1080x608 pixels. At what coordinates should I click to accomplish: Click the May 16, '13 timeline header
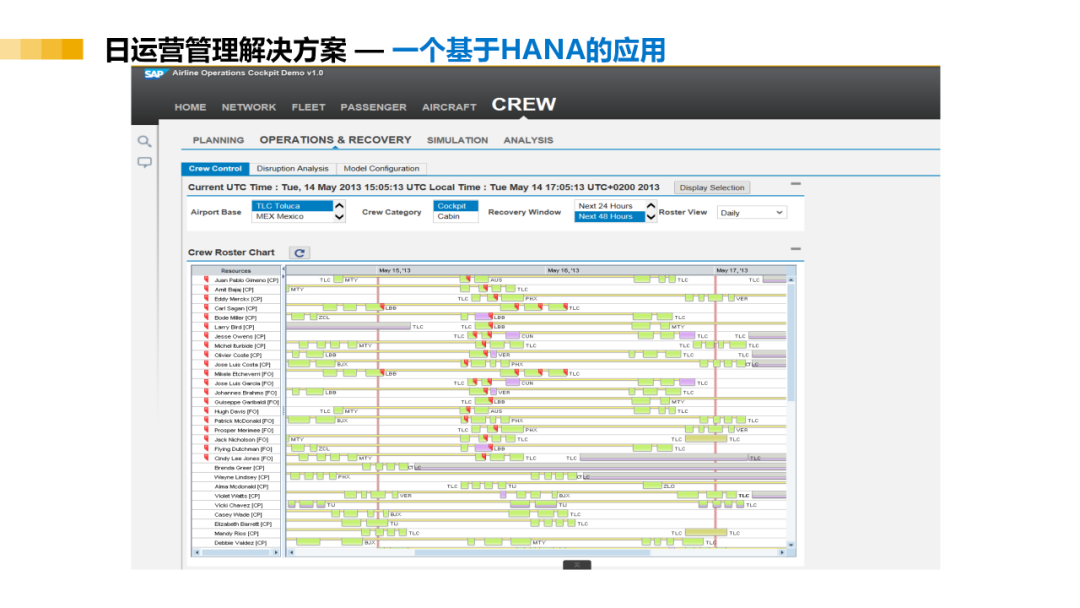(563, 271)
